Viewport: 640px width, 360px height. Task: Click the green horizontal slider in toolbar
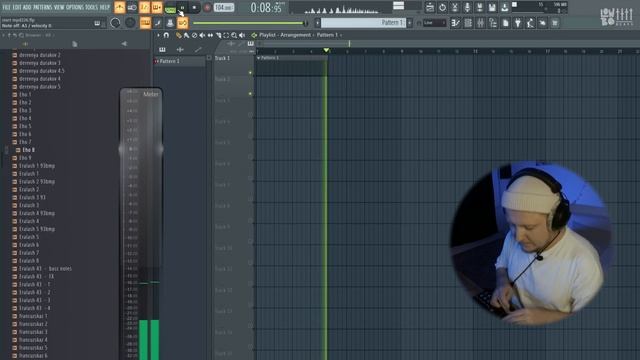[250, 23]
